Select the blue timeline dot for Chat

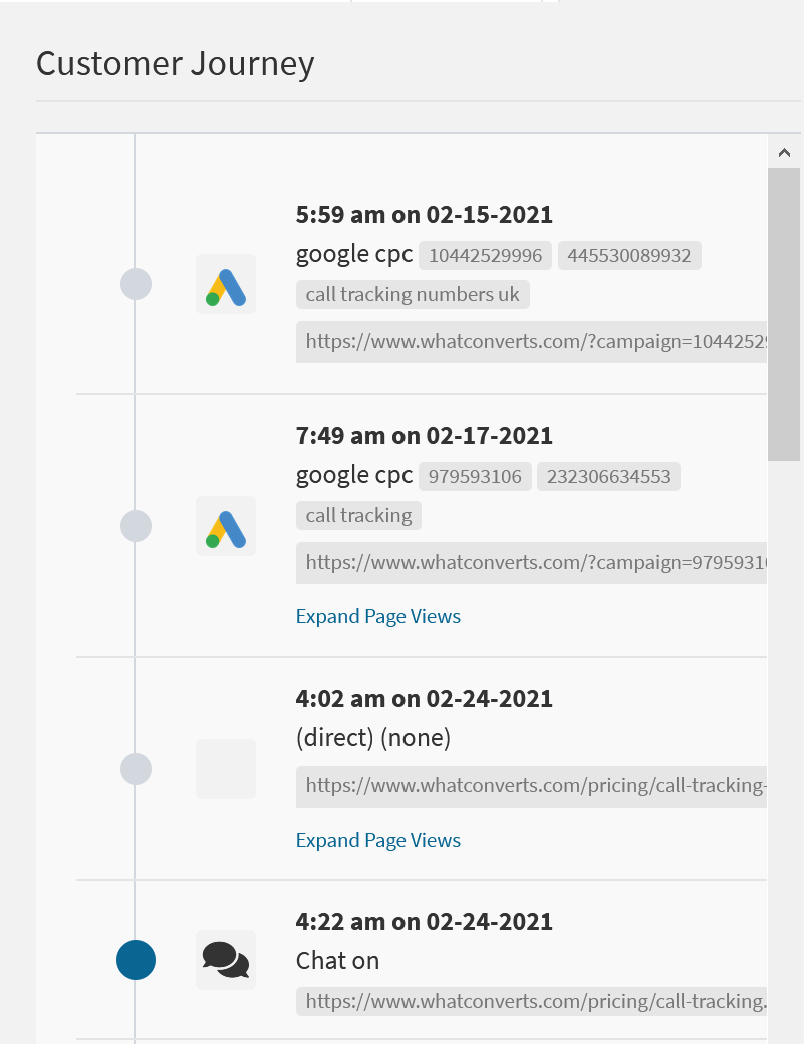(x=136, y=960)
